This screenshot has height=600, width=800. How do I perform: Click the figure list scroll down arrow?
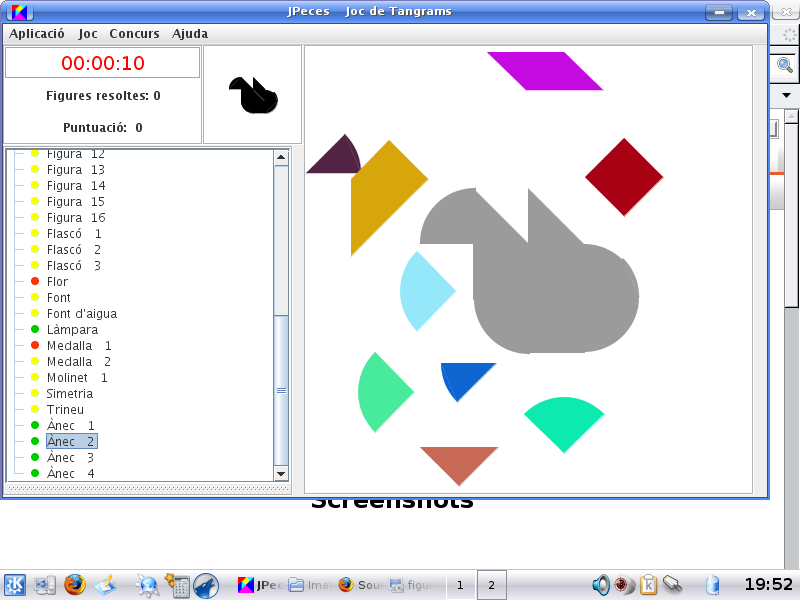281,474
